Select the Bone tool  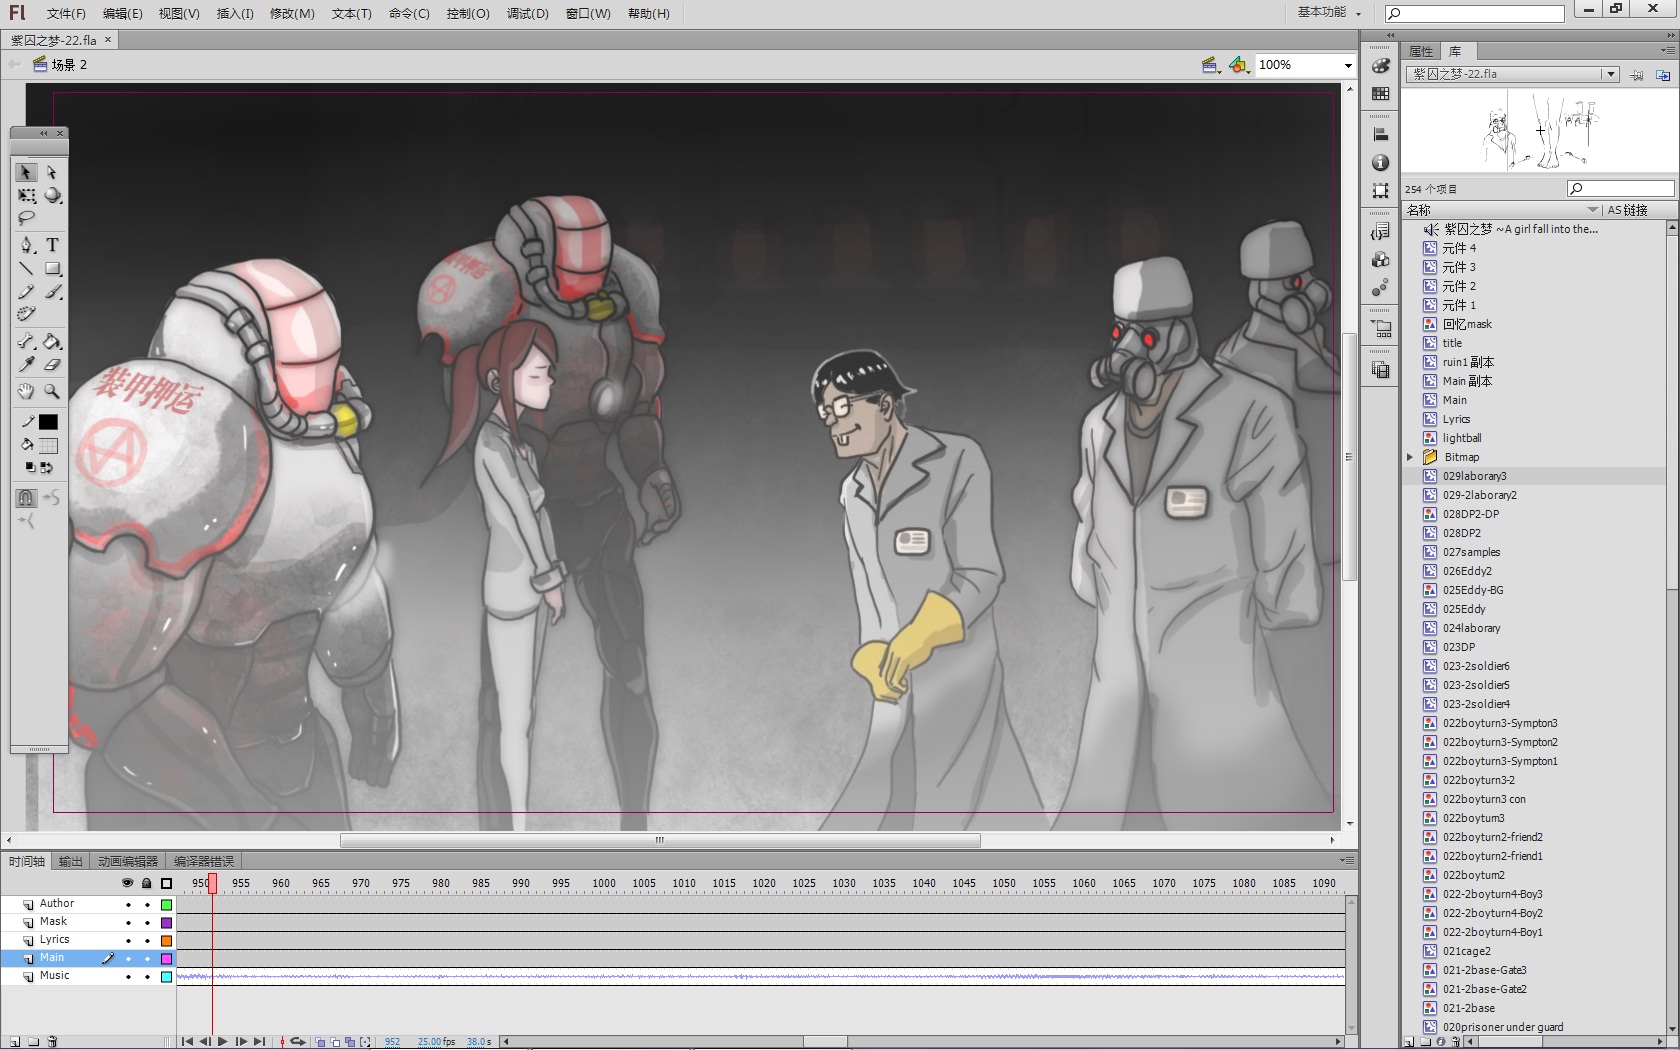pos(26,341)
